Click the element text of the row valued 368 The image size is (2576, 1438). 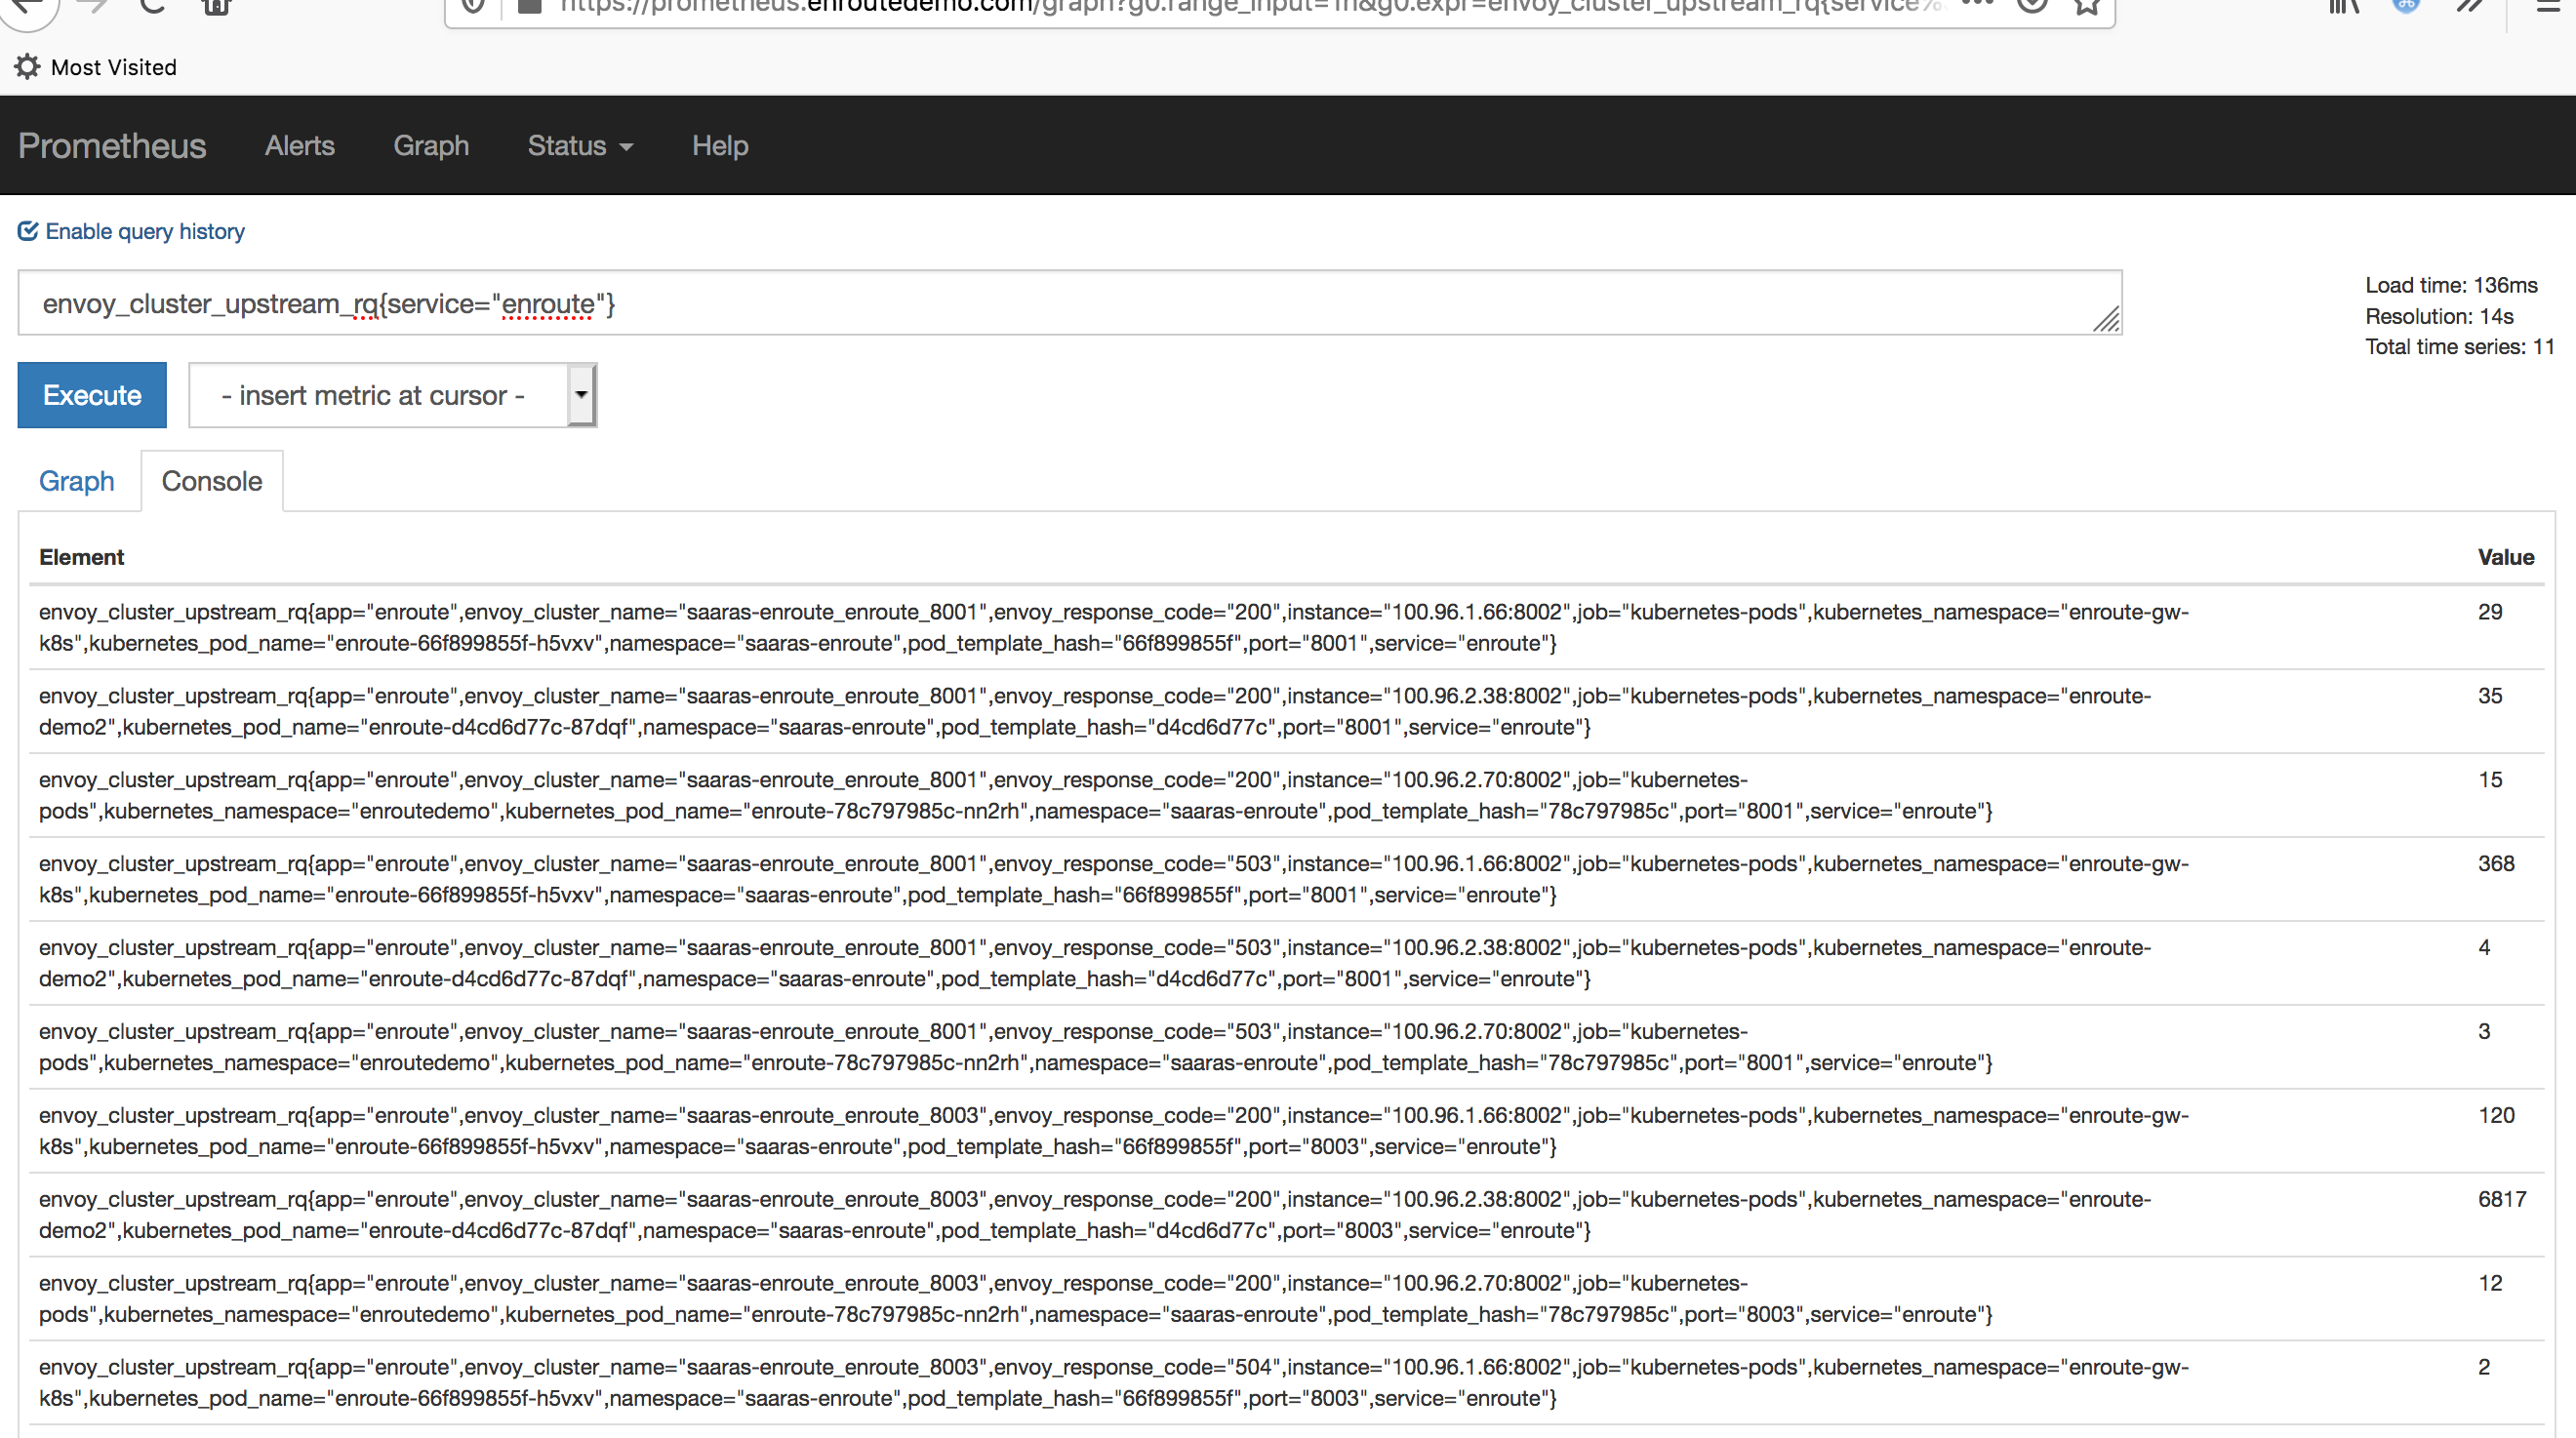1114,880
